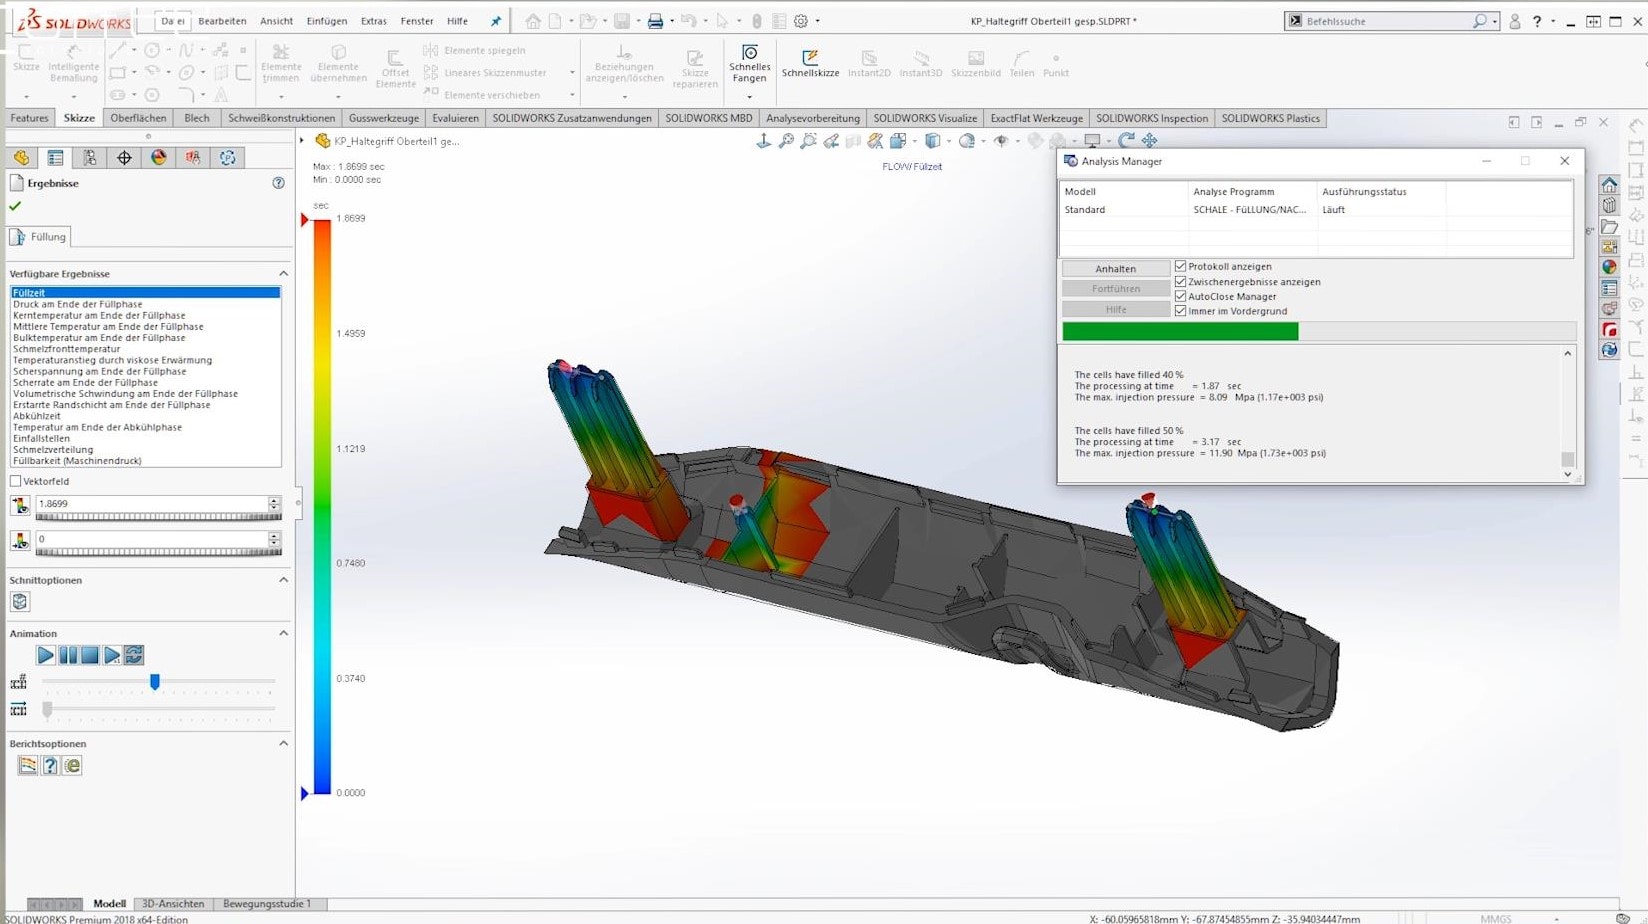
Task: Uncheck Protokoll anzeigen
Action: 1181,266
